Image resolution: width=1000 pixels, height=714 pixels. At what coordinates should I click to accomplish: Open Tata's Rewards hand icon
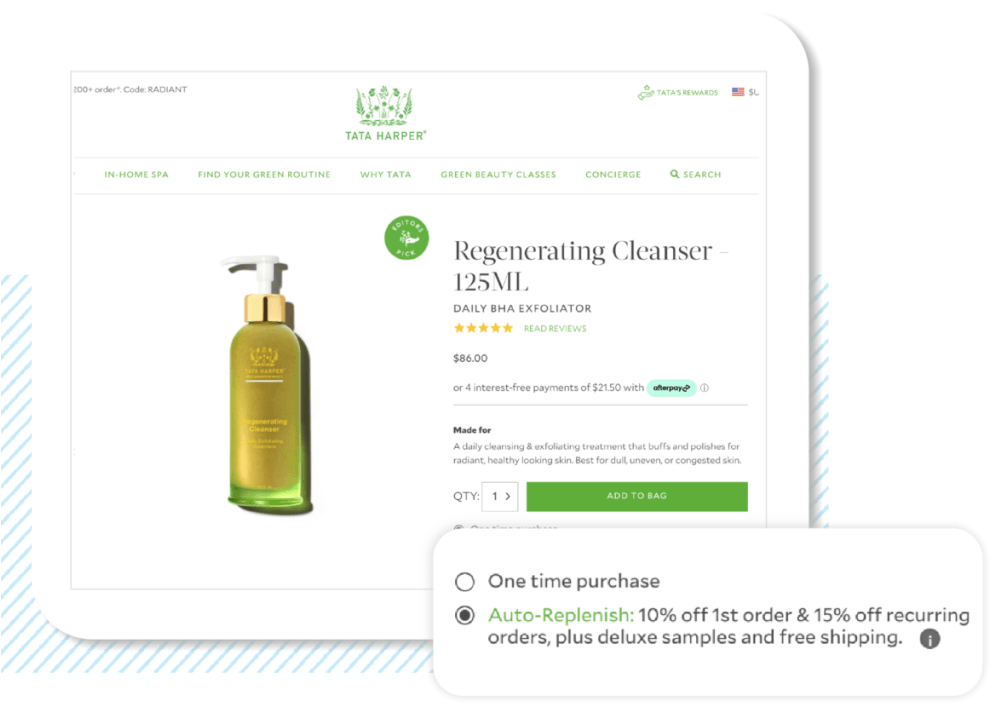pyautogui.click(x=645, y=92)
